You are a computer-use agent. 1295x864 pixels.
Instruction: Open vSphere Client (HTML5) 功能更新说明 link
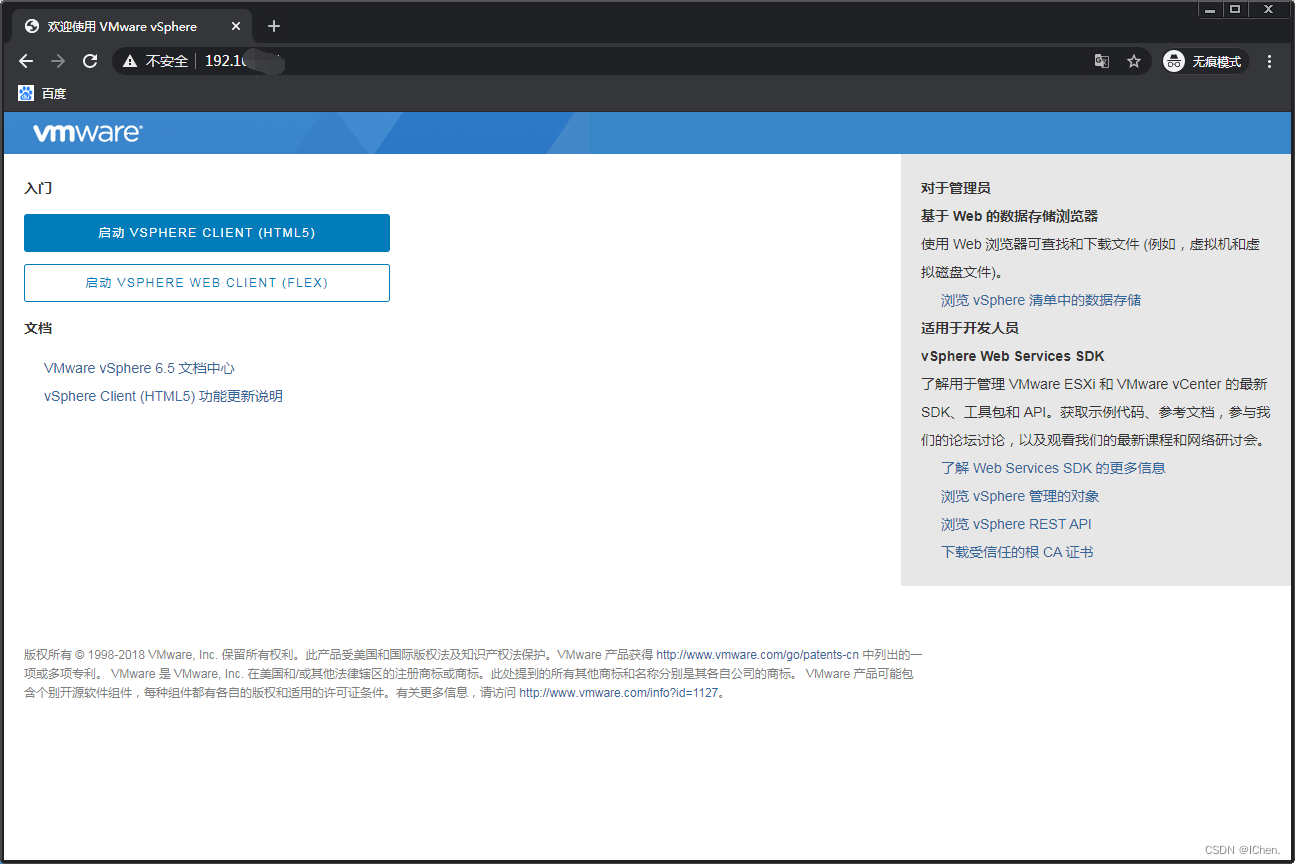[x=163, y=396]
